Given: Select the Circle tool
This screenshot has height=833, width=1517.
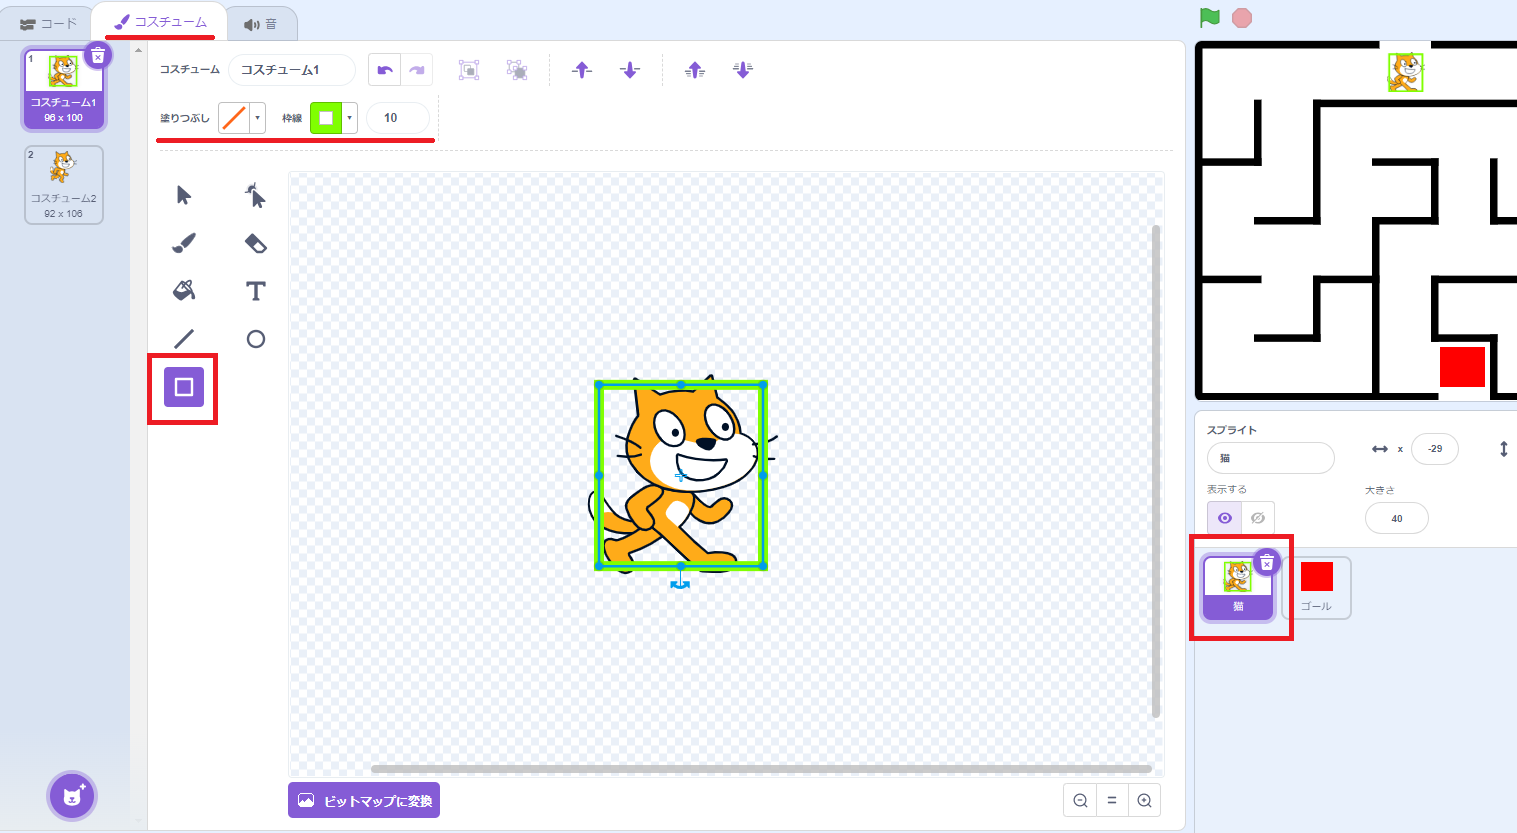Looking at the screenshot, I should [255, 339].
